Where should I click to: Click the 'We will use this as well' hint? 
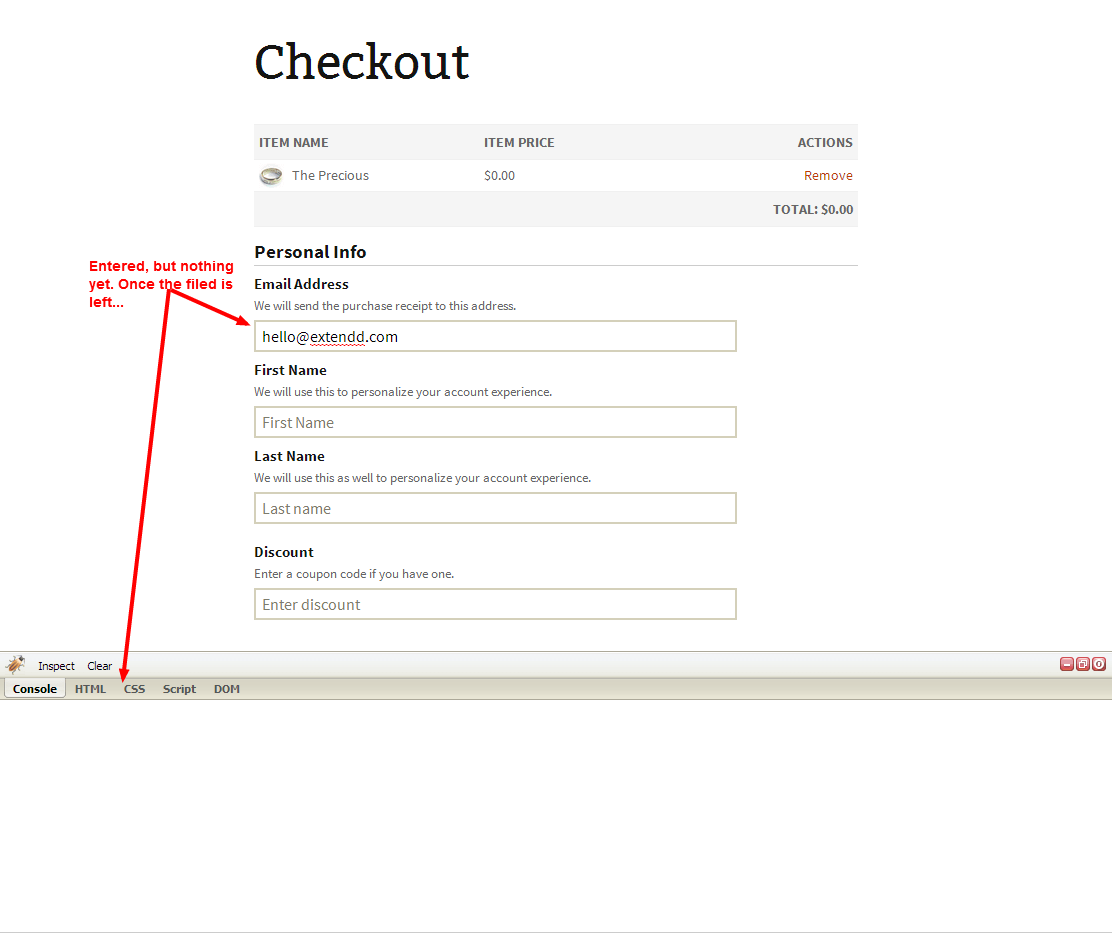tap(423, 478)
